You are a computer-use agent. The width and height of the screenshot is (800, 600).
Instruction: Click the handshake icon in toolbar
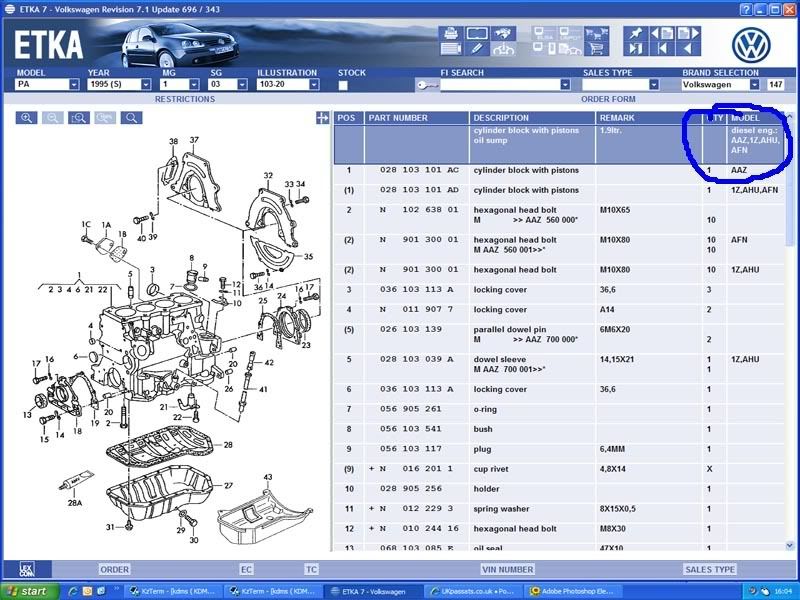(x=503, y=34)
